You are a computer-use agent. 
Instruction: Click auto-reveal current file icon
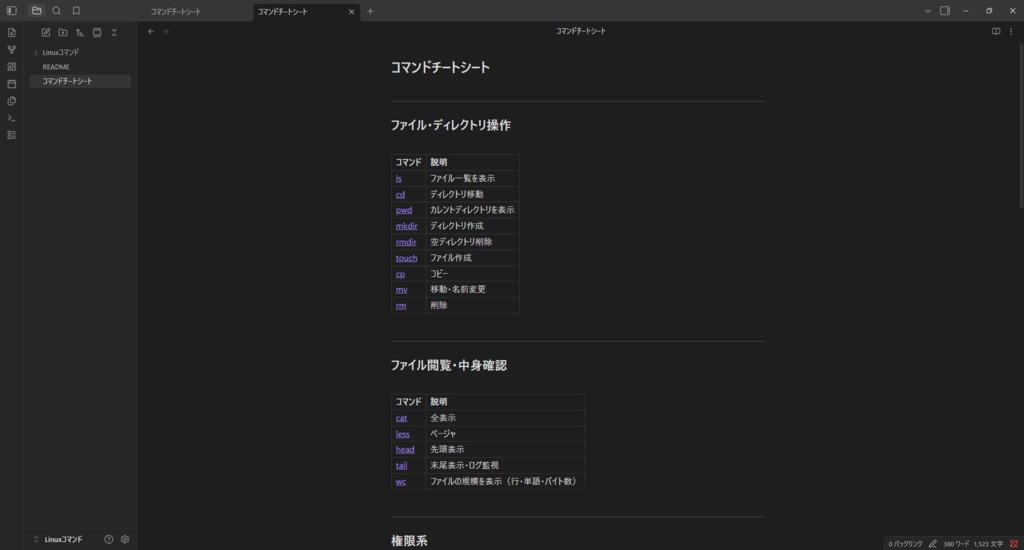point(97,33)
